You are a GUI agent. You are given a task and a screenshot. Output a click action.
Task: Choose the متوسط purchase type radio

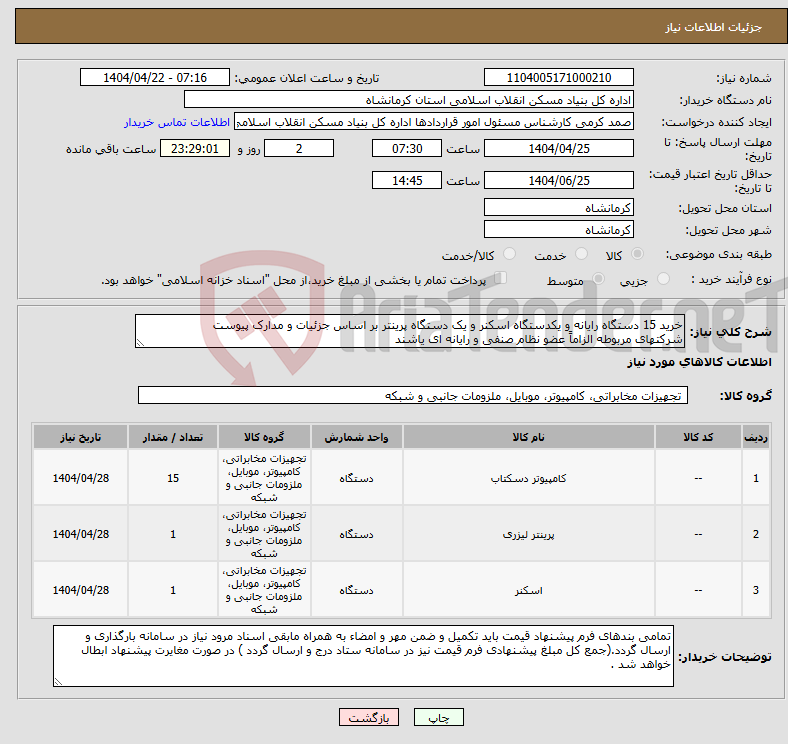tap(598, 279)
